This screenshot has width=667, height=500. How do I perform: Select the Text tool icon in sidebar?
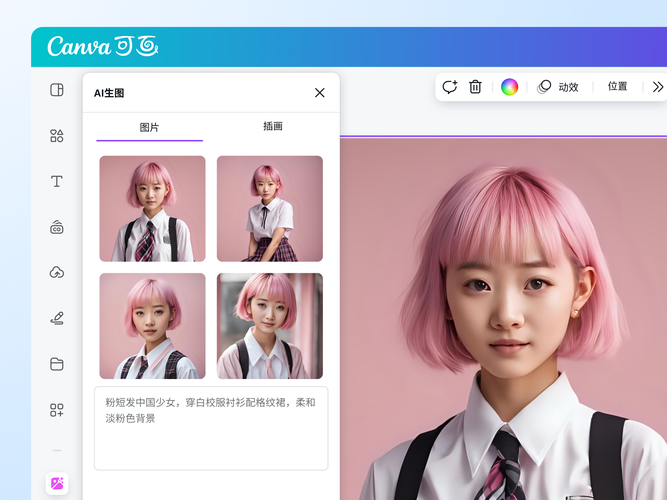[x=57, y=181]
